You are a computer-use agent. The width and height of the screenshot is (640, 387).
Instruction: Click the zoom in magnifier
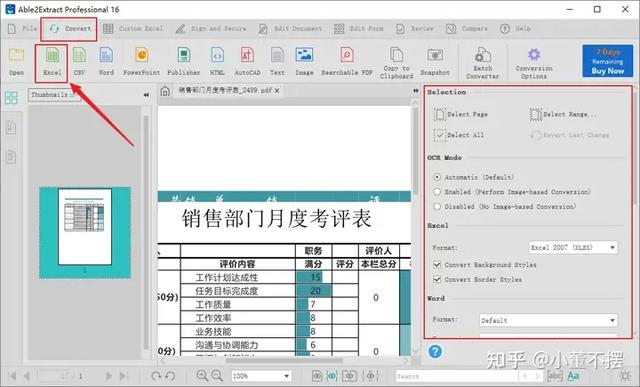coord(202,376)
